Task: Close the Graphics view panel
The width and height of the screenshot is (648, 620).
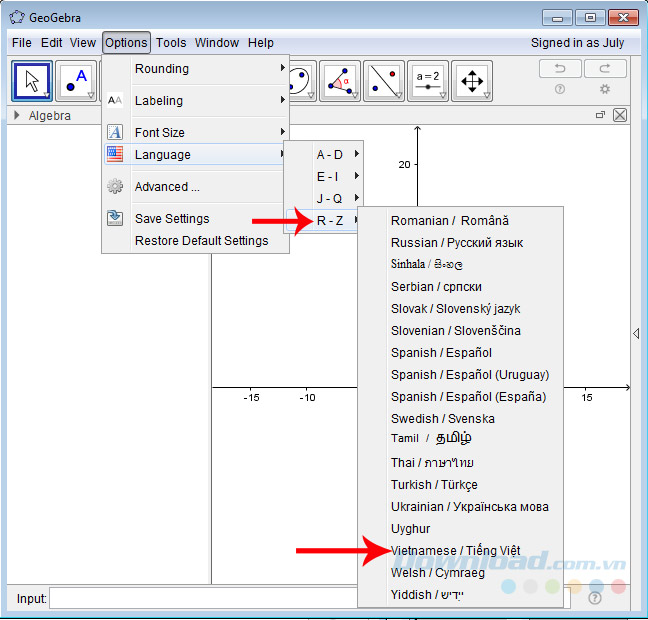Action: point(619,115)
